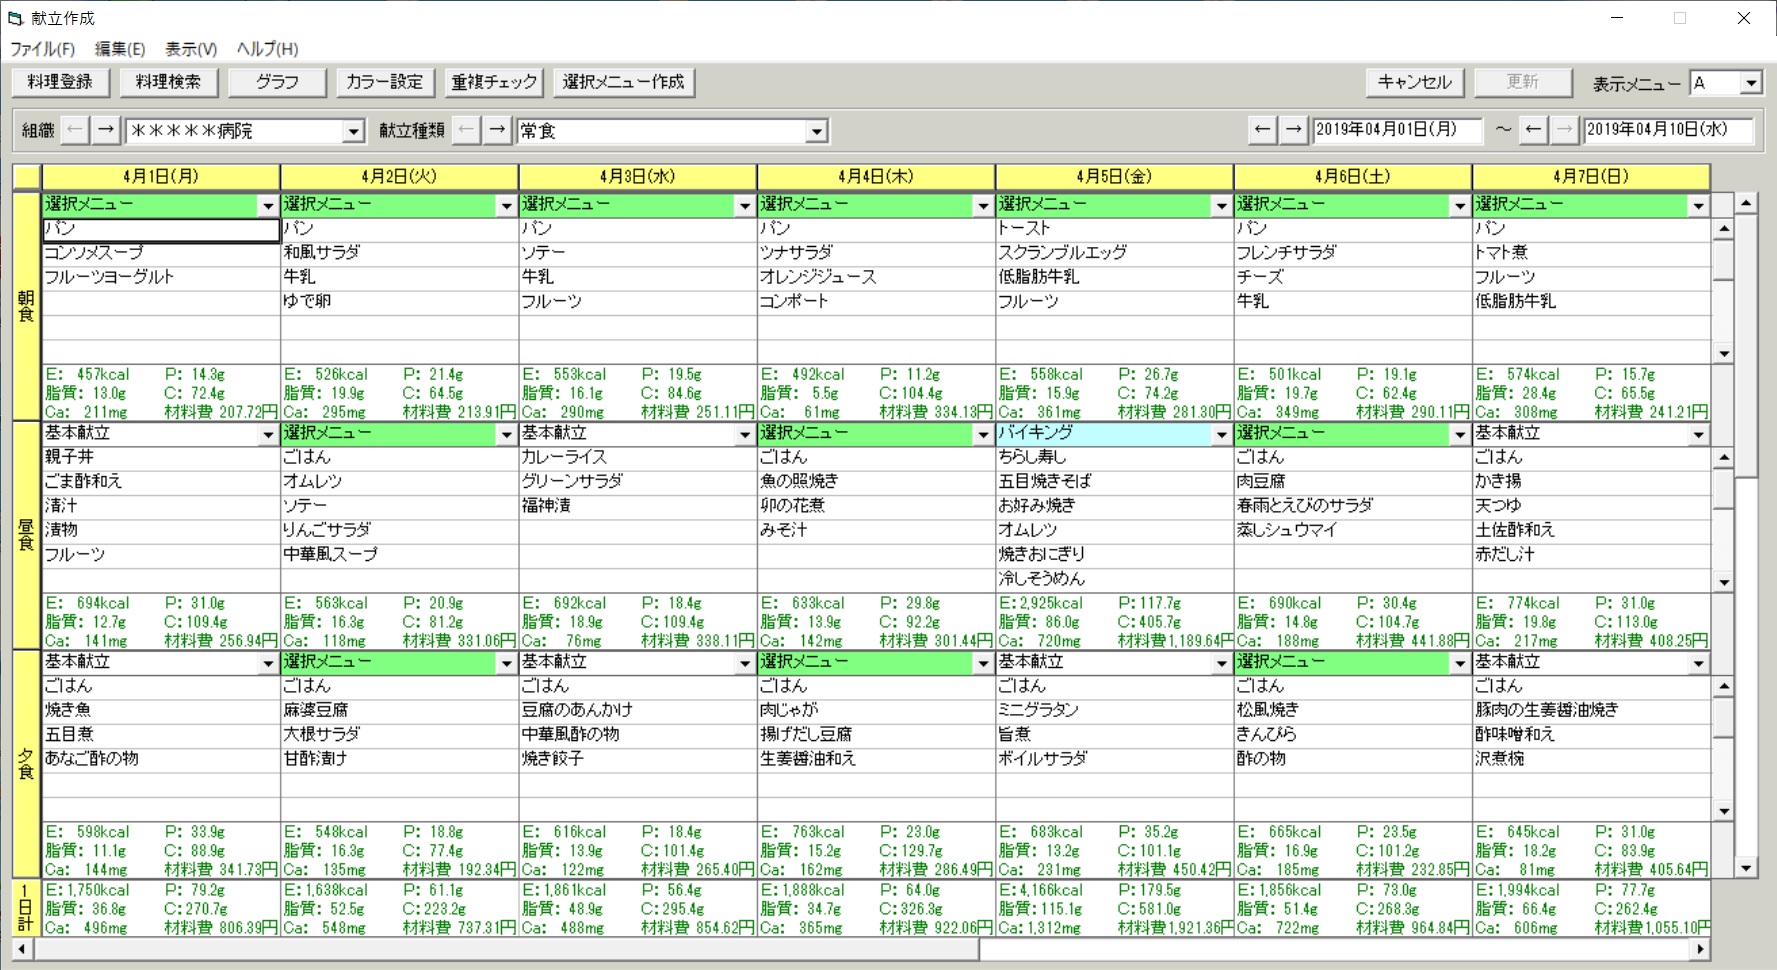Click horizontal scrollbar right arrow

tap(1701, 948)
